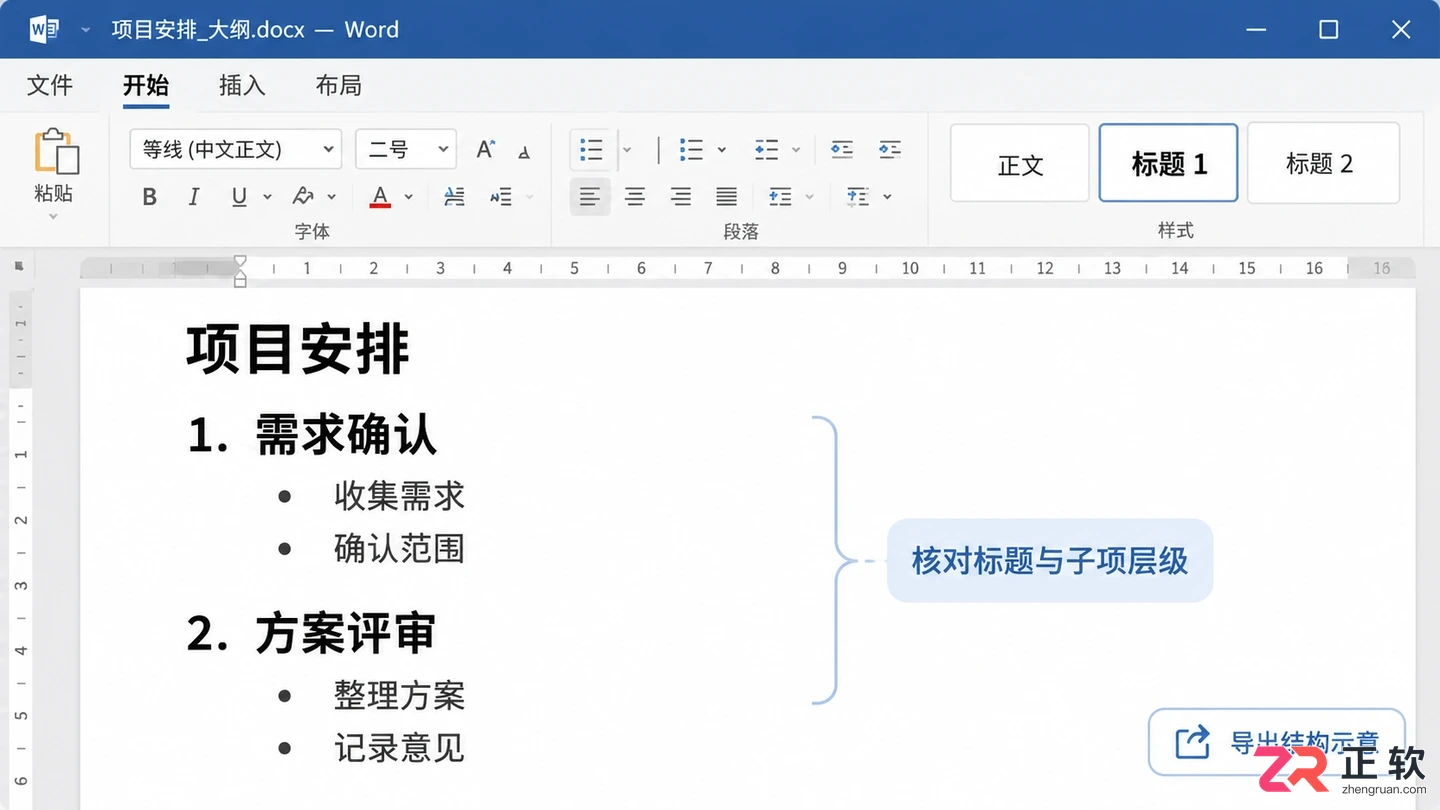Expand the highlight color dropdown arrow
This screenshot has width=1440, height=810.
[332, 197]
